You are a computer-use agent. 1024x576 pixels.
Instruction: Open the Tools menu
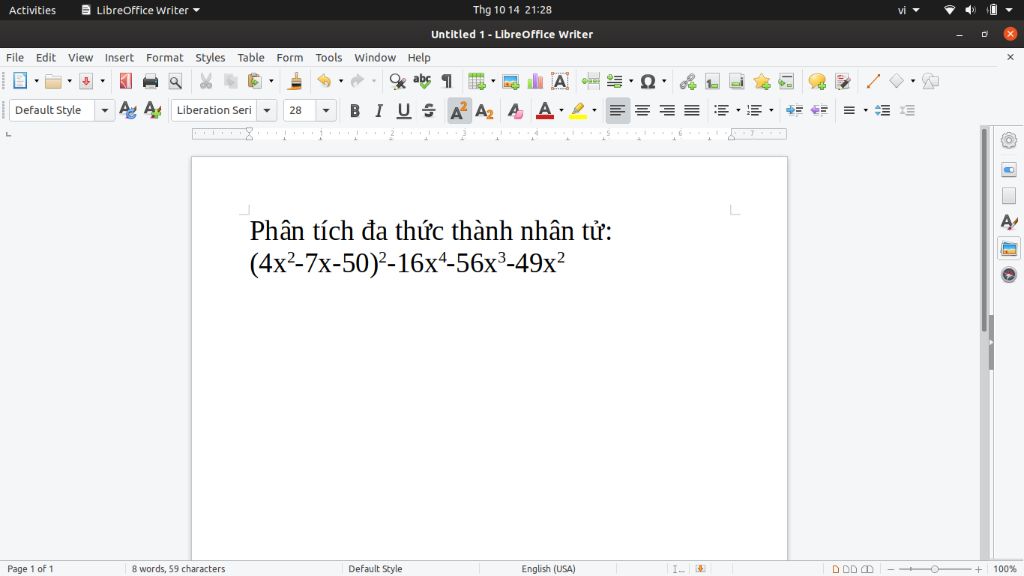tap(328, 57)
